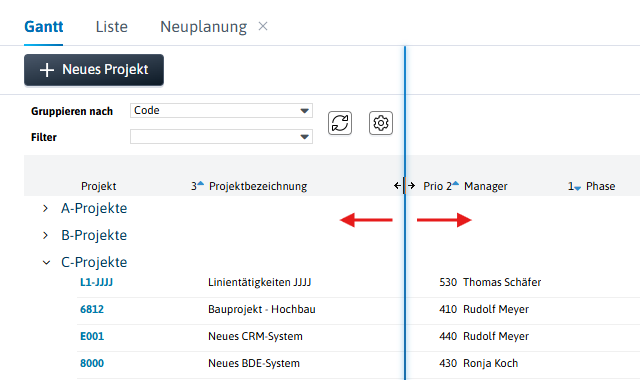Open the Filter dropdown
The width and height of the screenshot is (640, 380).
pos(221,137)
